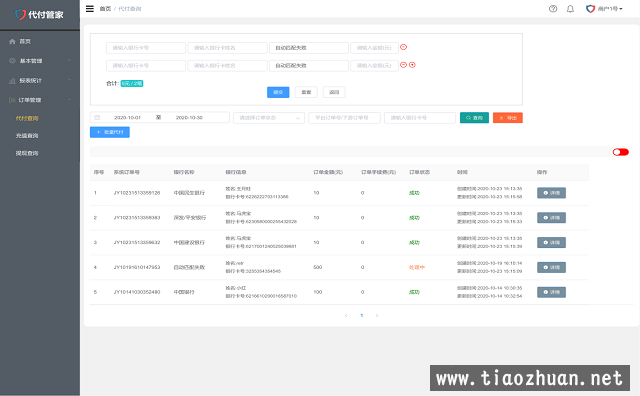
Task: Select 充值查询 in the sidebar
Action: click(x=27, y=136)
